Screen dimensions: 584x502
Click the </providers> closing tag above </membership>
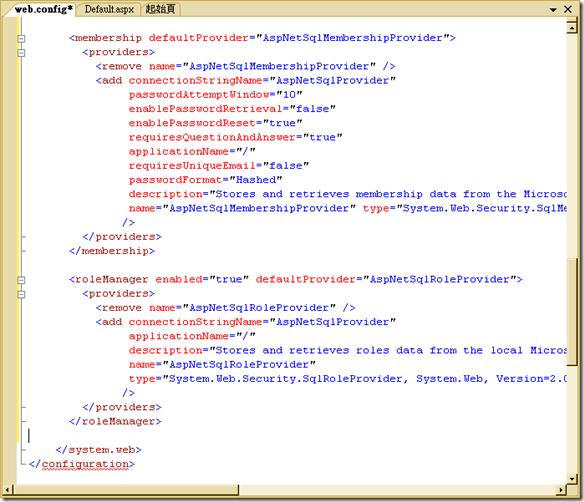pos(122,237)
